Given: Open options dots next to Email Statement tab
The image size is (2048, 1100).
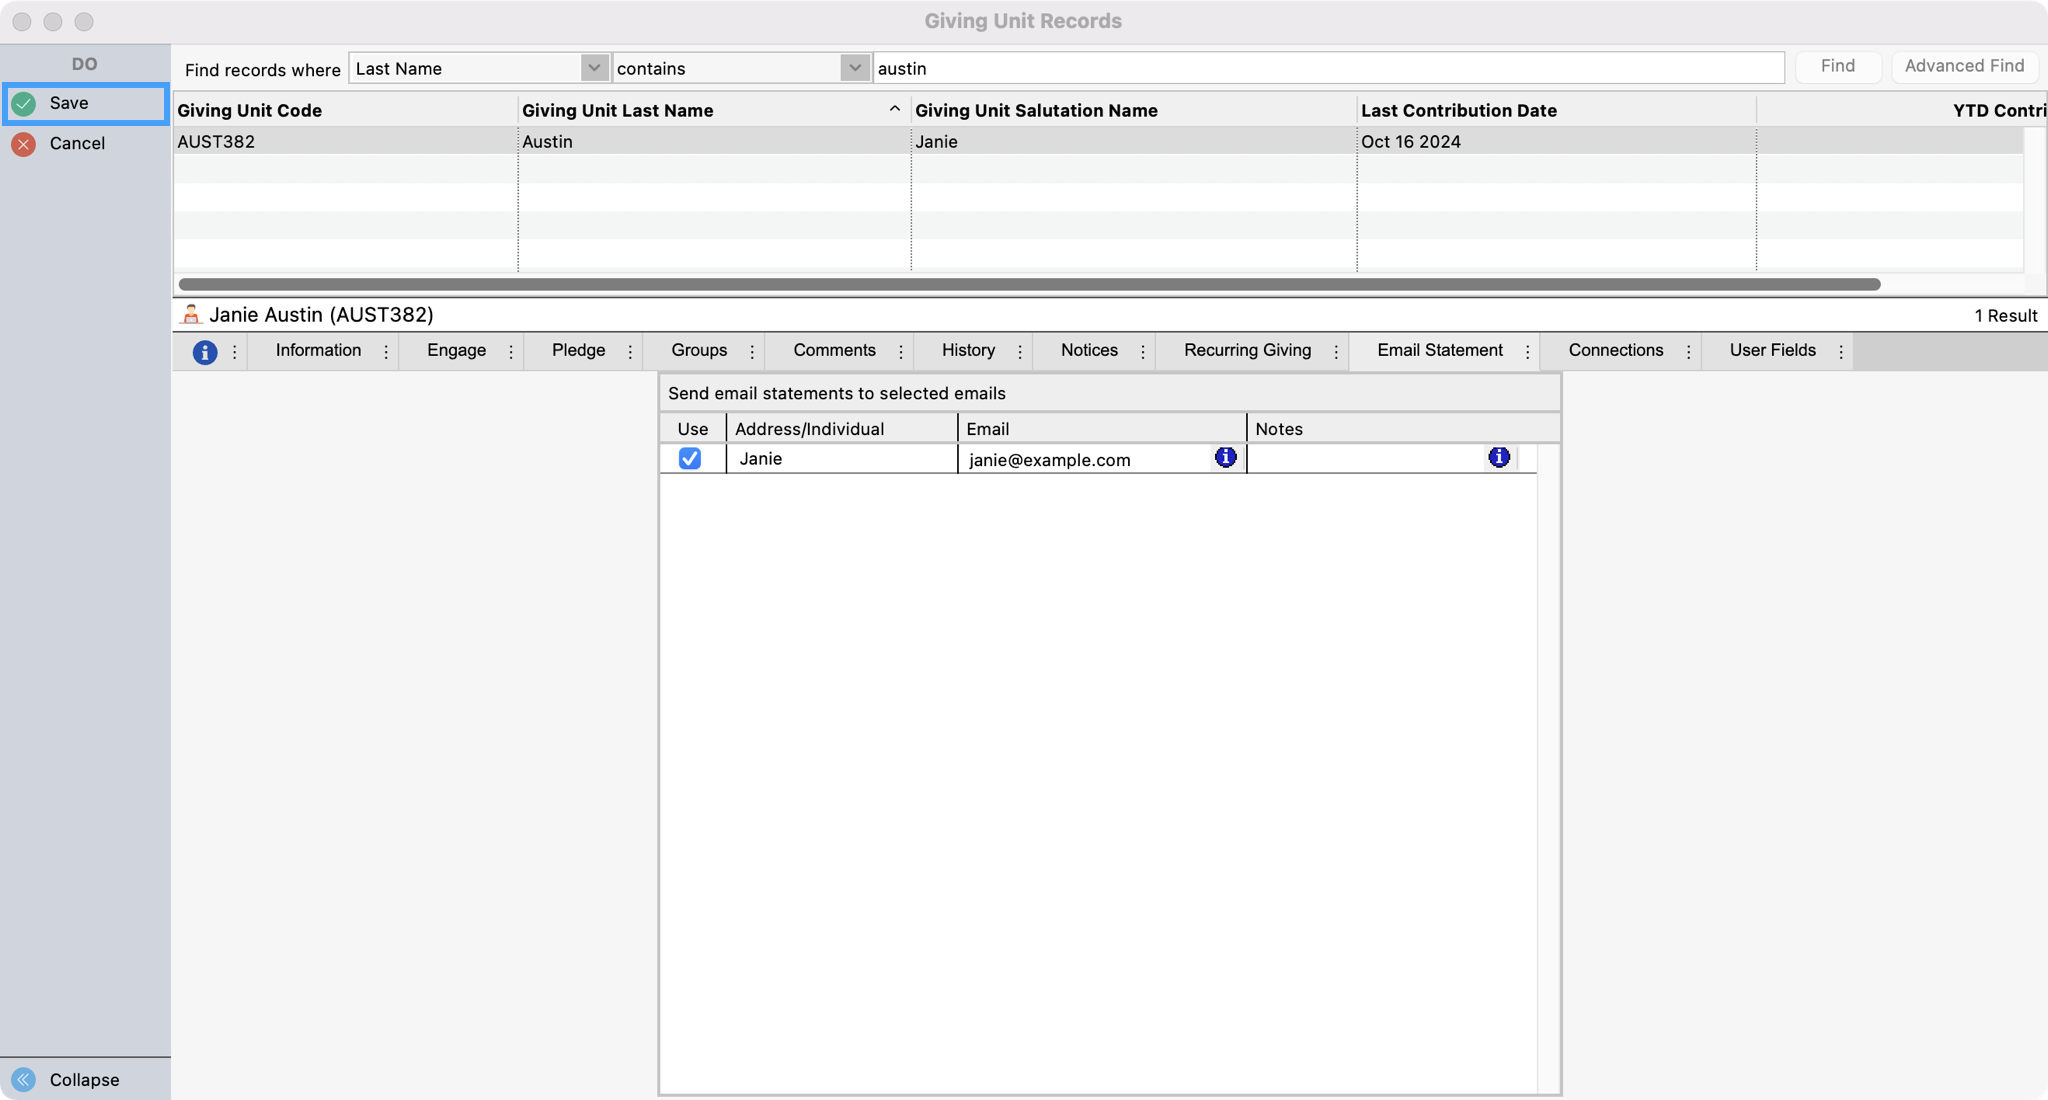Looking at the screenshot, I should [x=1527, y=352].
